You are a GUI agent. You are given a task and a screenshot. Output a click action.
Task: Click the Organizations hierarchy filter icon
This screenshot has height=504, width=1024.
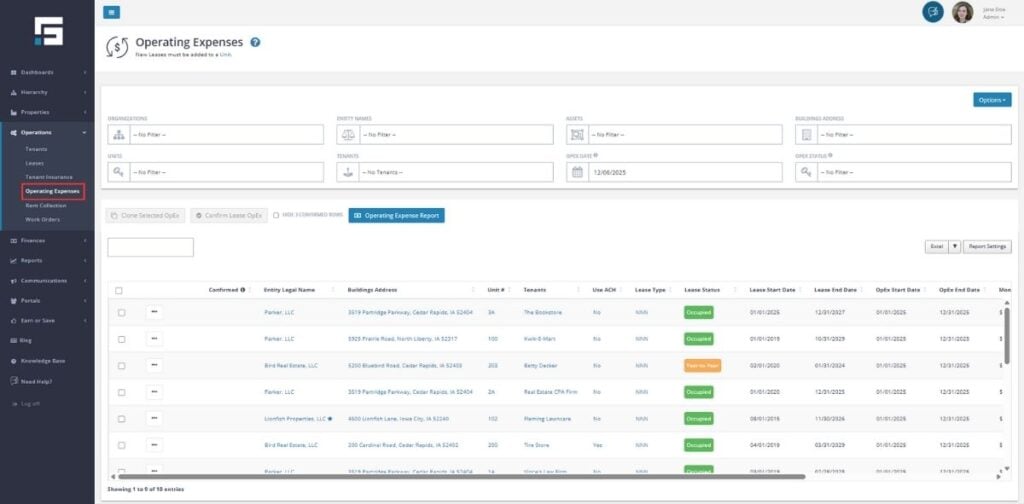click(x=119, y=134)
